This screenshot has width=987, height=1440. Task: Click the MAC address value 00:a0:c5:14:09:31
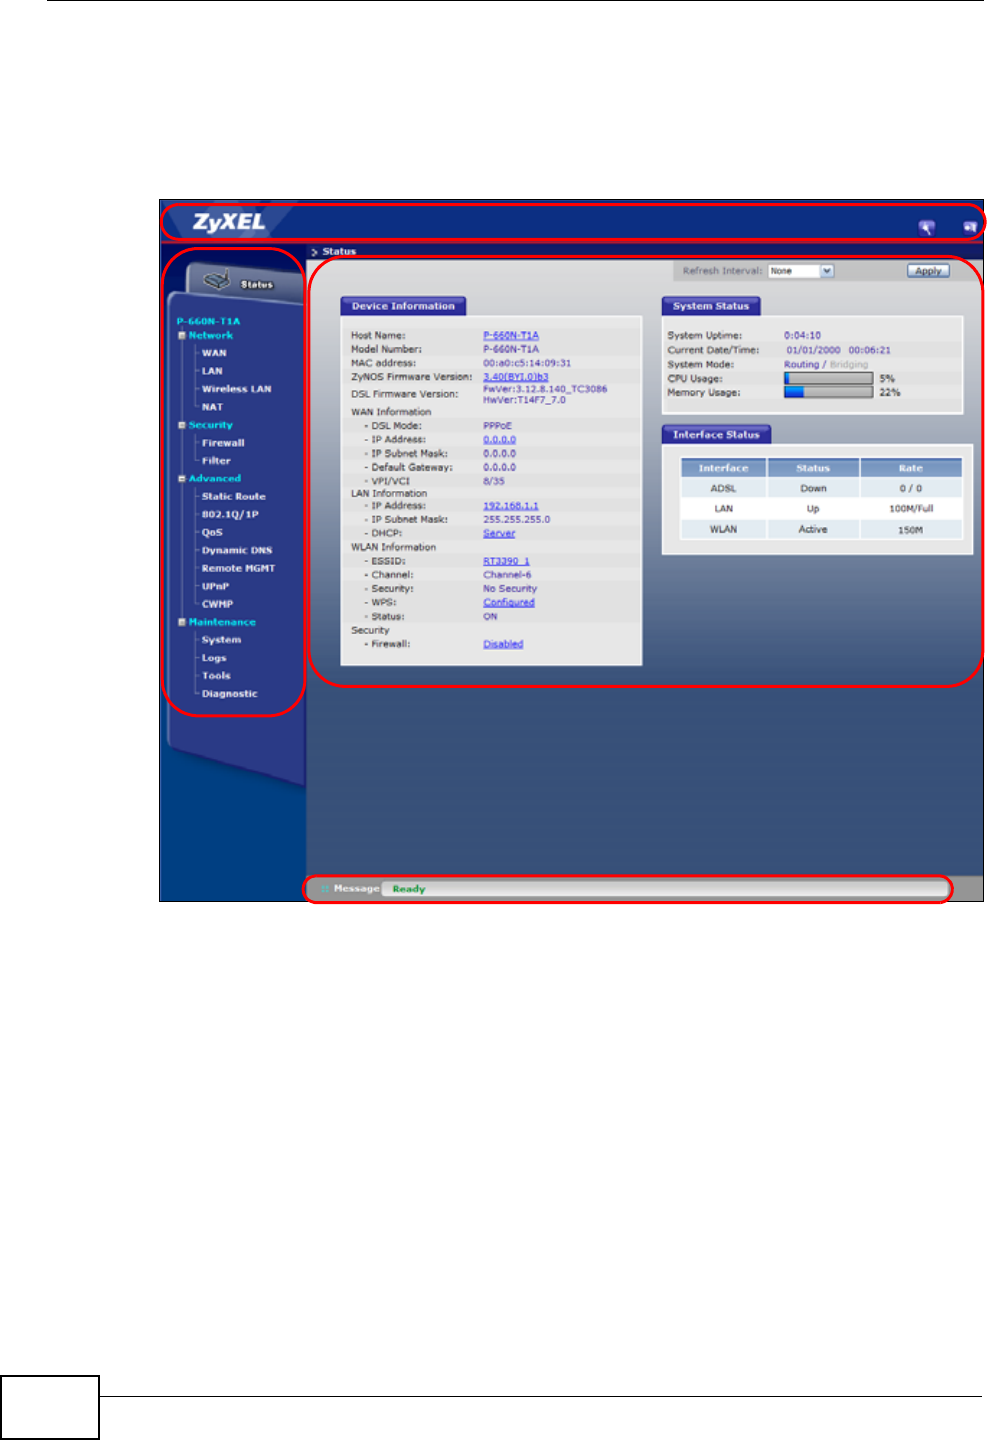click(527, 363)
